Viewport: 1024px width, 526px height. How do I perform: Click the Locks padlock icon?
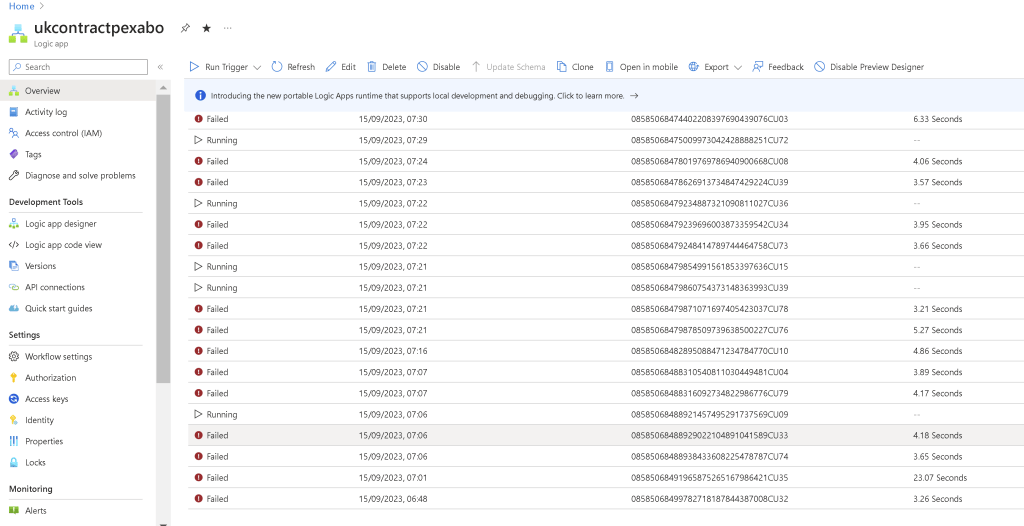point(14,462)
